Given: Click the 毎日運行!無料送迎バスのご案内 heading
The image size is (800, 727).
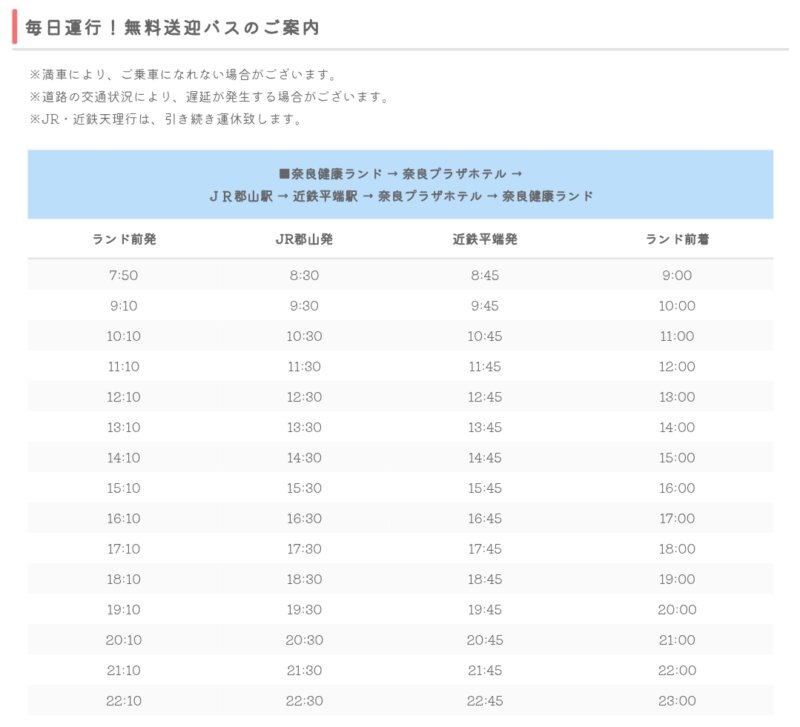Looking at the screenshot, I should click(173, 27).
